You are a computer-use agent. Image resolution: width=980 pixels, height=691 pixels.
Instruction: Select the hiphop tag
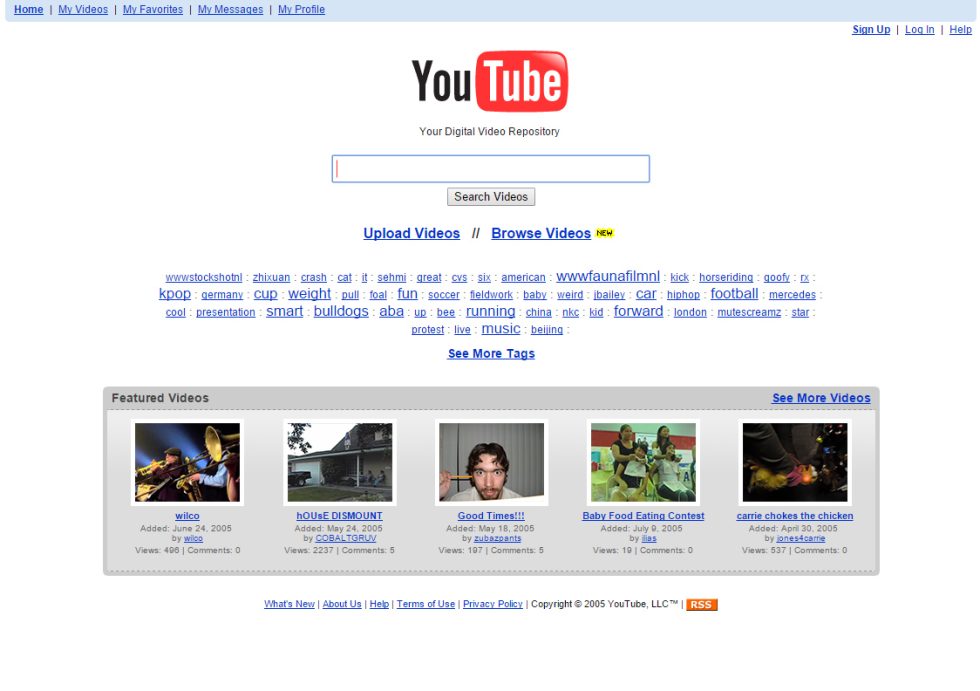[x=683, y=295]
